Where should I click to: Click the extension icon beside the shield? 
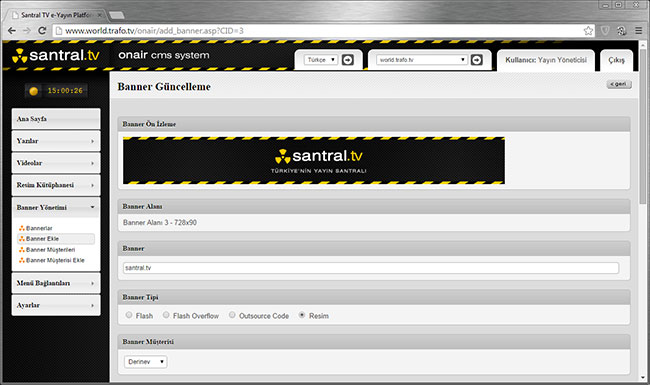[621, 31]
